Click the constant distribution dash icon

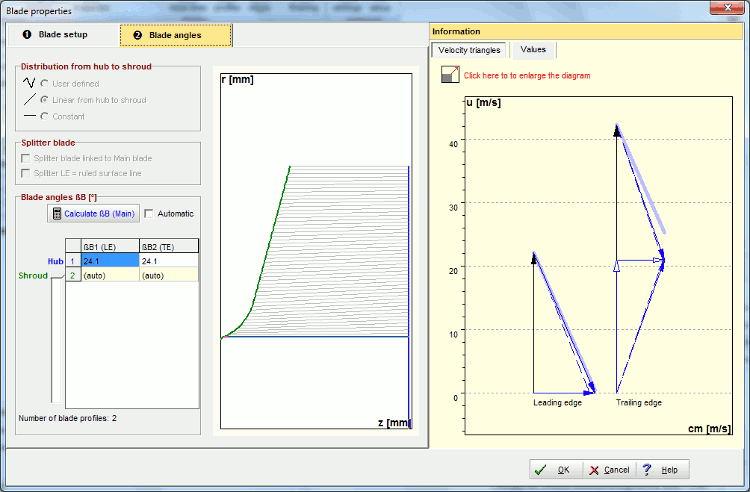[x=30, y=116]
